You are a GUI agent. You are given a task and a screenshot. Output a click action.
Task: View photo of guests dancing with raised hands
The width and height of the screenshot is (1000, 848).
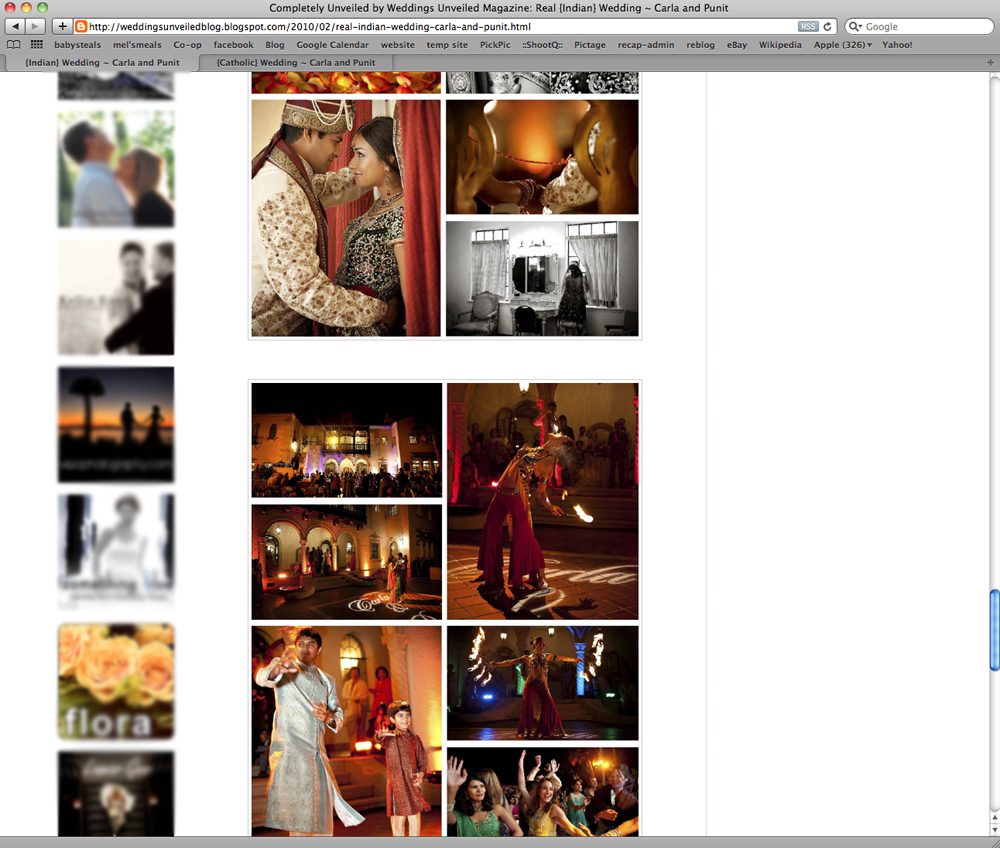click(x=543, y=792)
